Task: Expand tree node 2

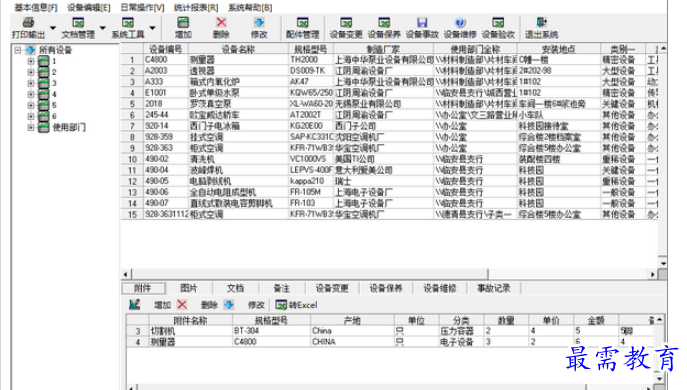Action: click(x=31, y=72)
